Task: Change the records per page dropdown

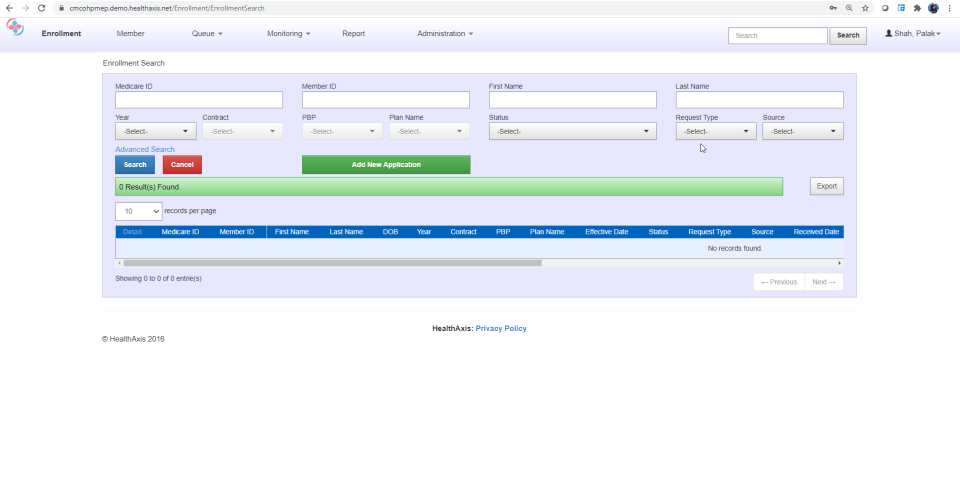Action: (138, 211)
